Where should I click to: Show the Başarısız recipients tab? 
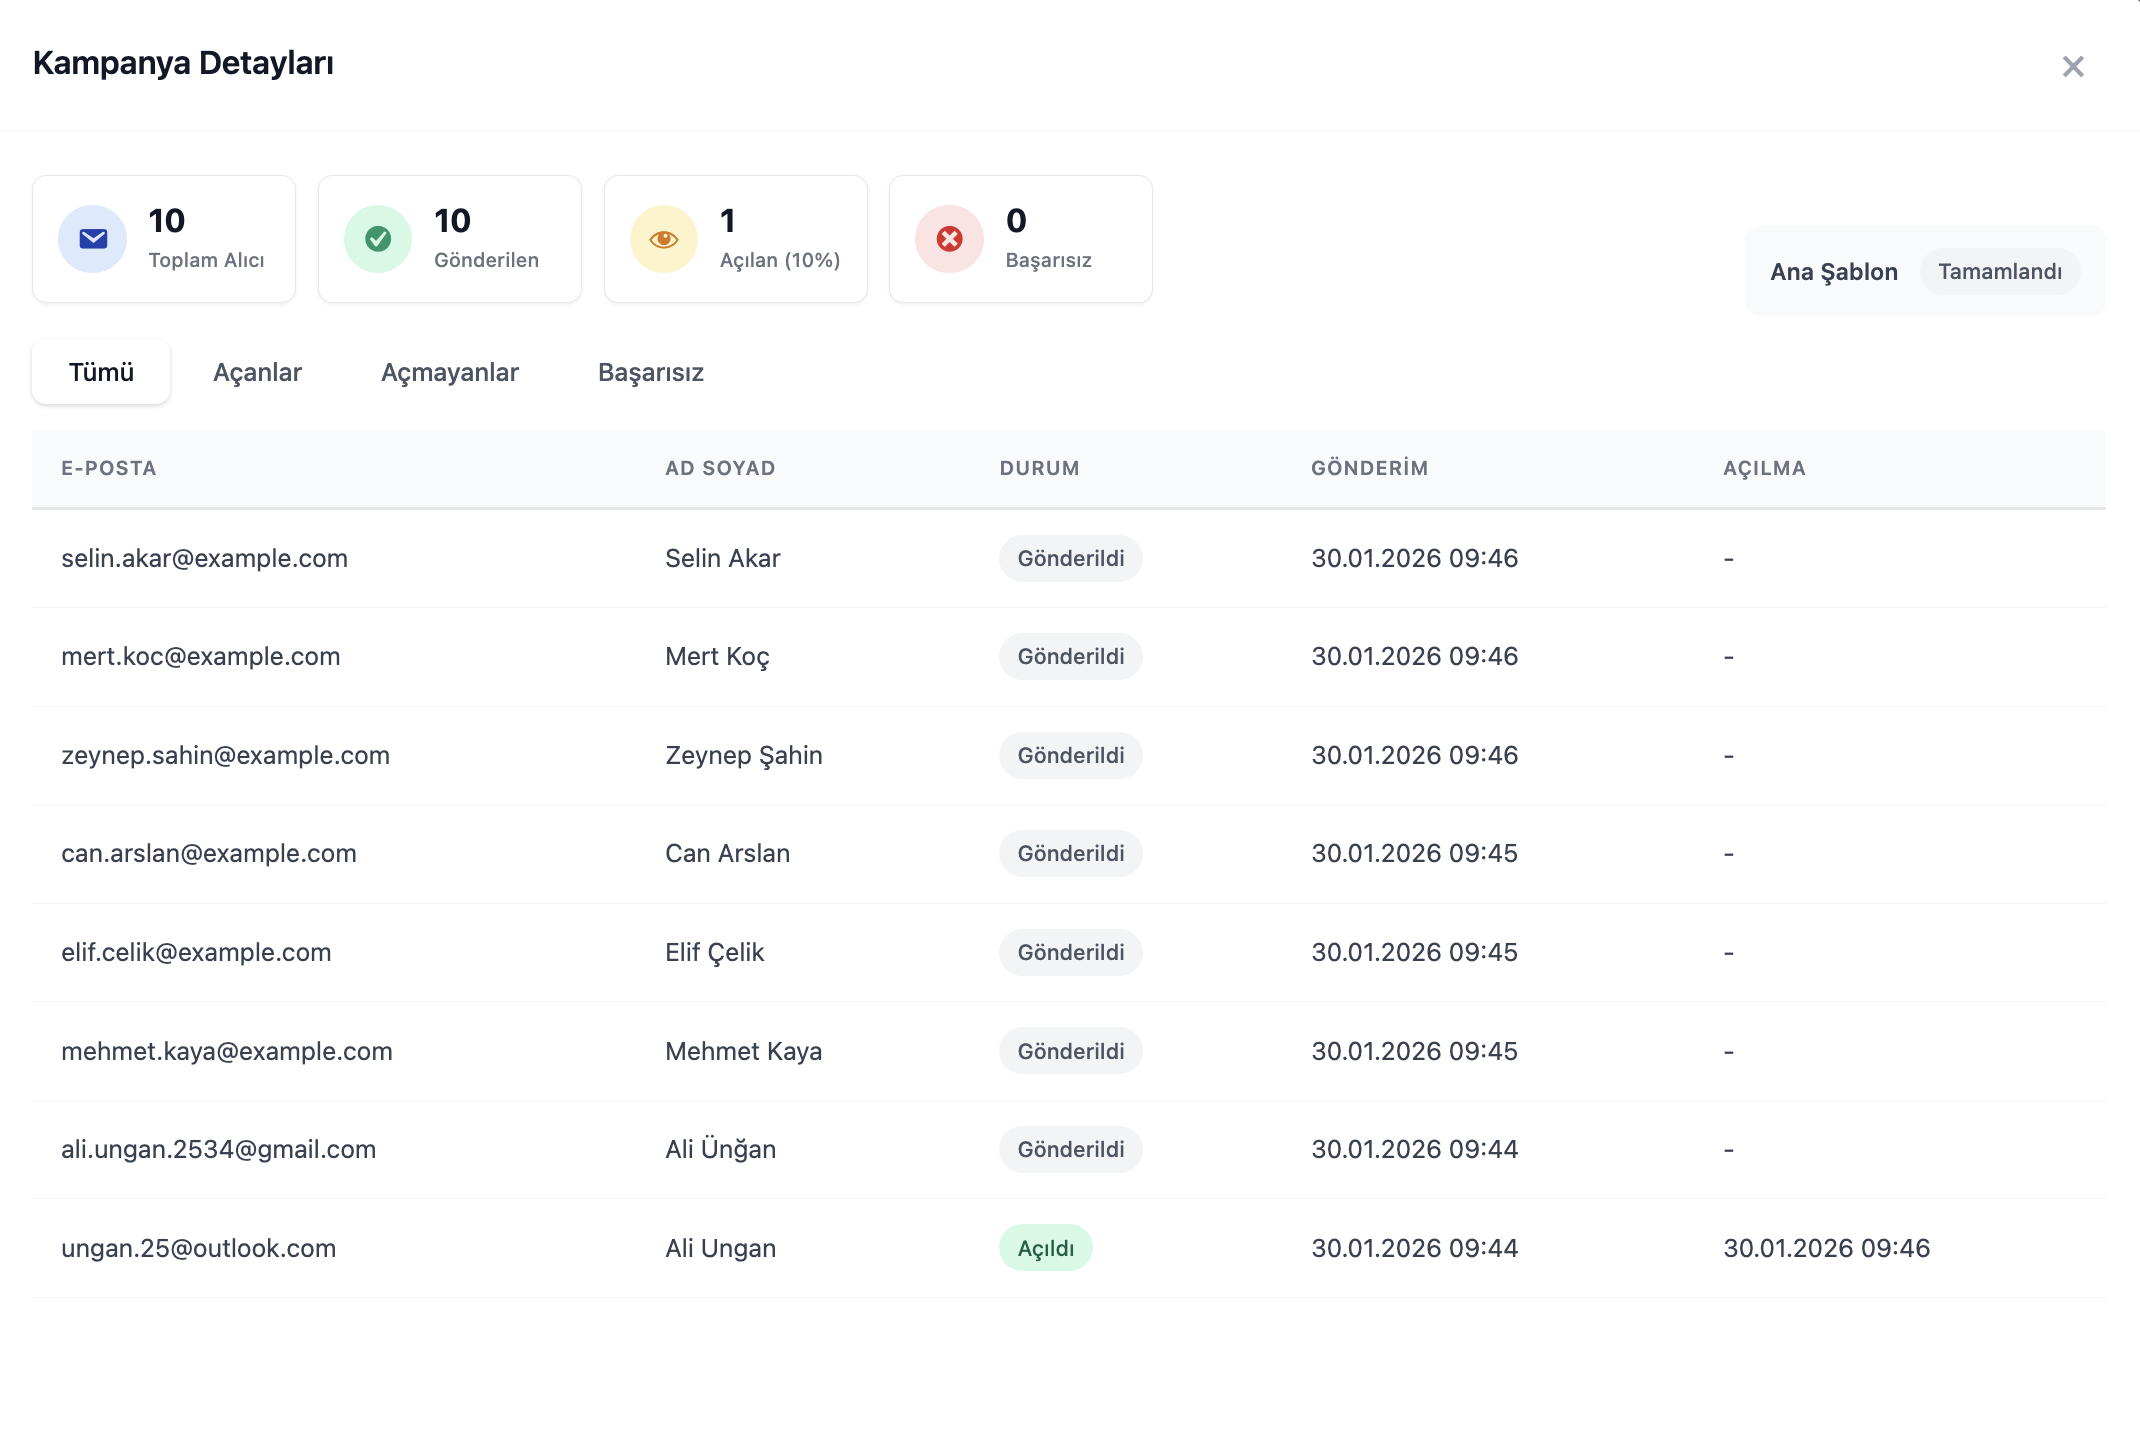pos(651,372)
